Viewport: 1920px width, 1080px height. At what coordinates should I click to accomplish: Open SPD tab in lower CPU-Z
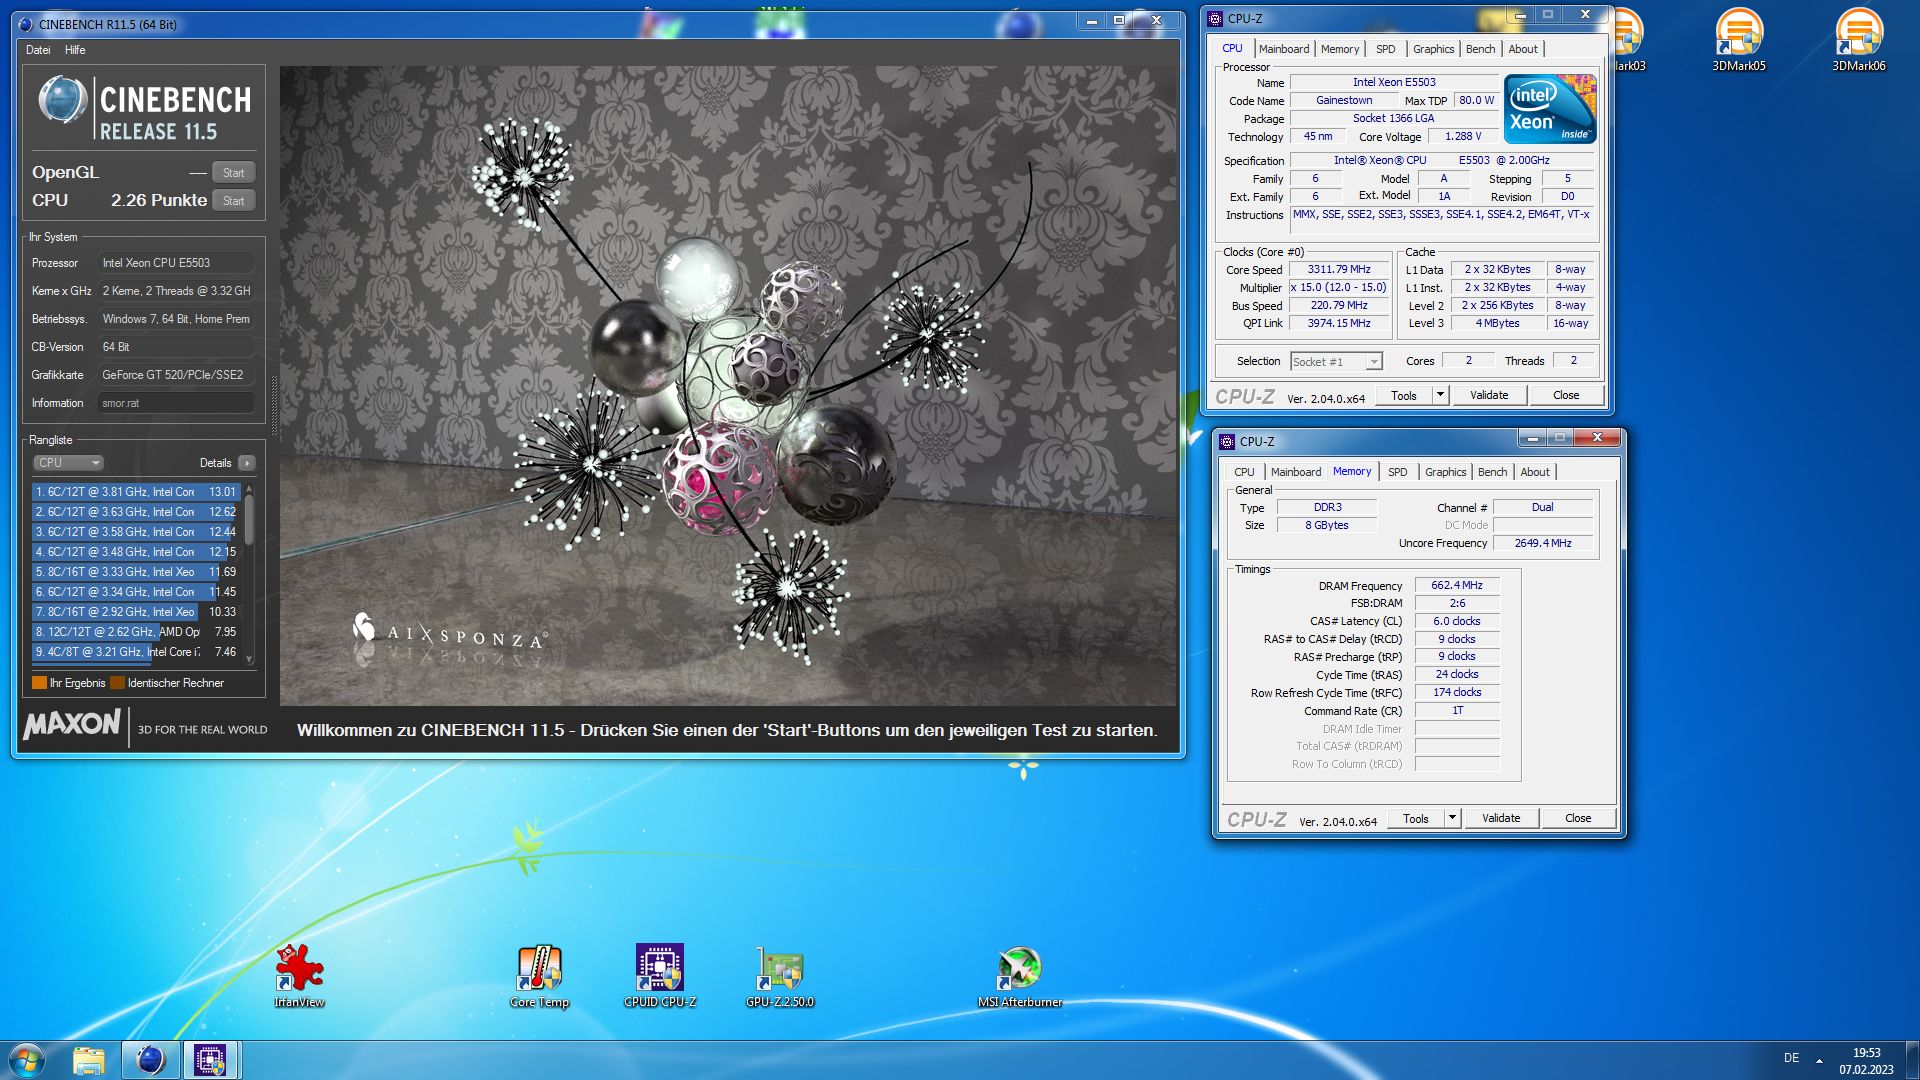(x=1397, y=472)
